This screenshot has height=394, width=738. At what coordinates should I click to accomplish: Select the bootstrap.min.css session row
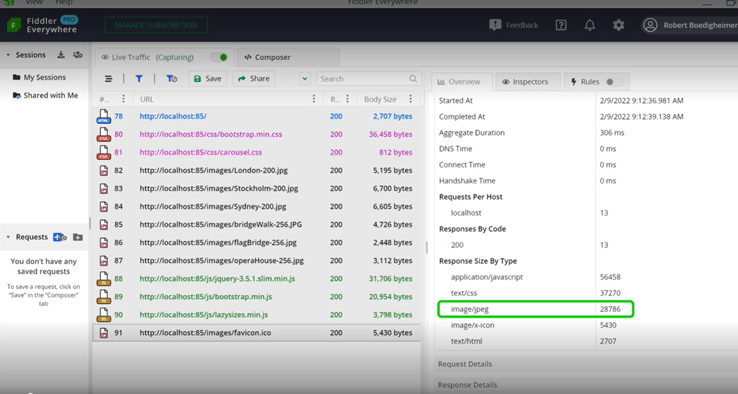pyautogui.click(x=257, y=134)
